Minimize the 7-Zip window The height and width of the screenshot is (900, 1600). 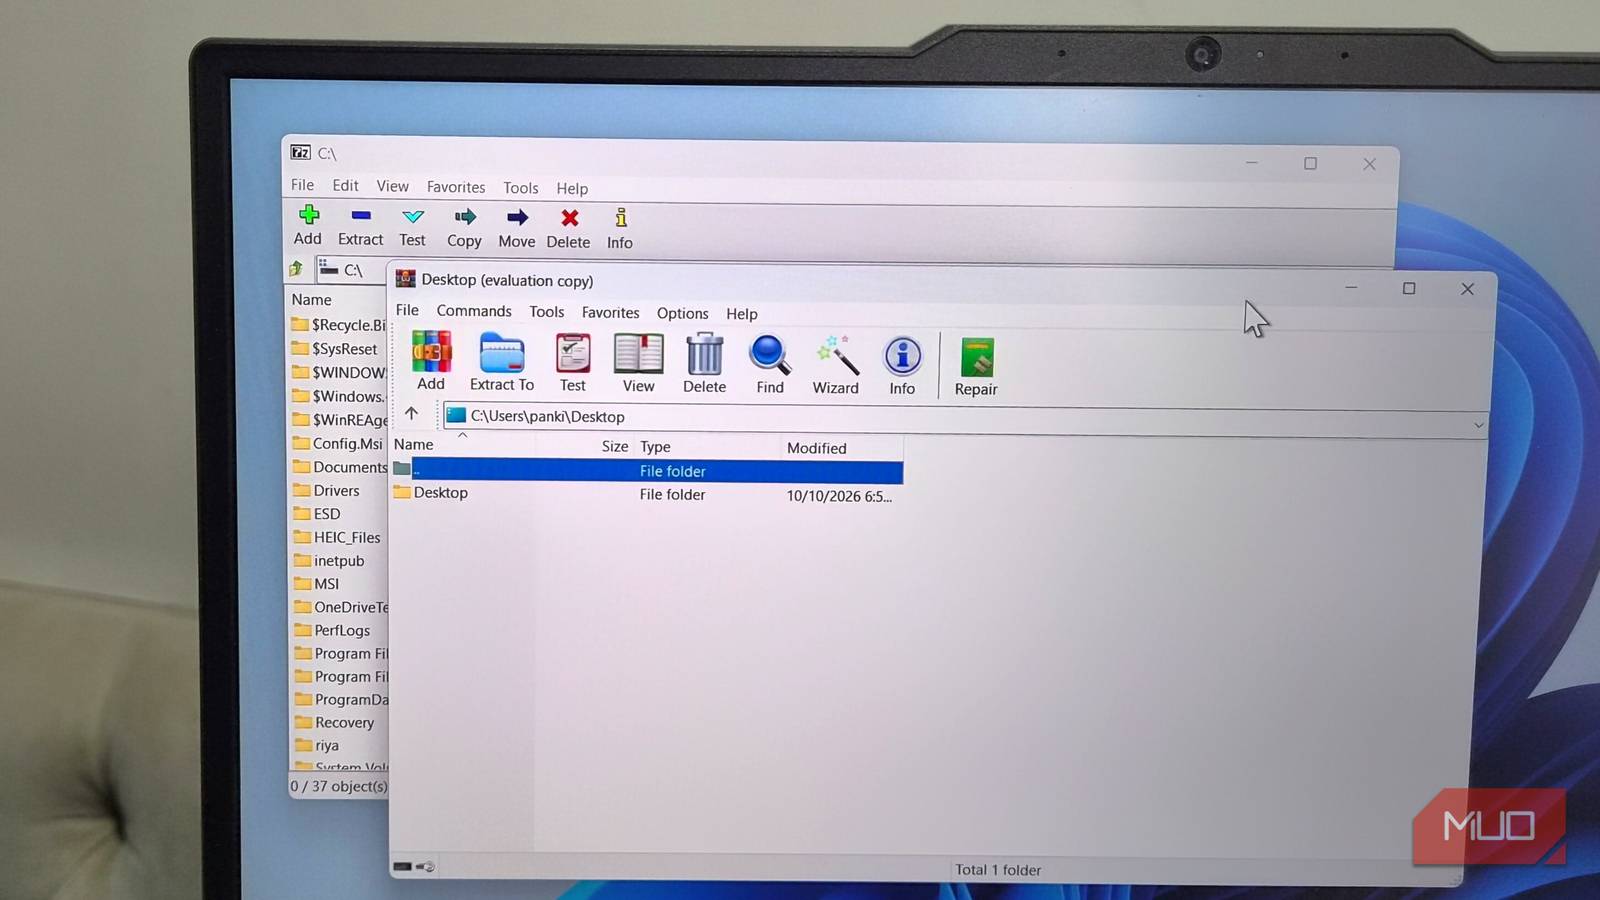1251,162
